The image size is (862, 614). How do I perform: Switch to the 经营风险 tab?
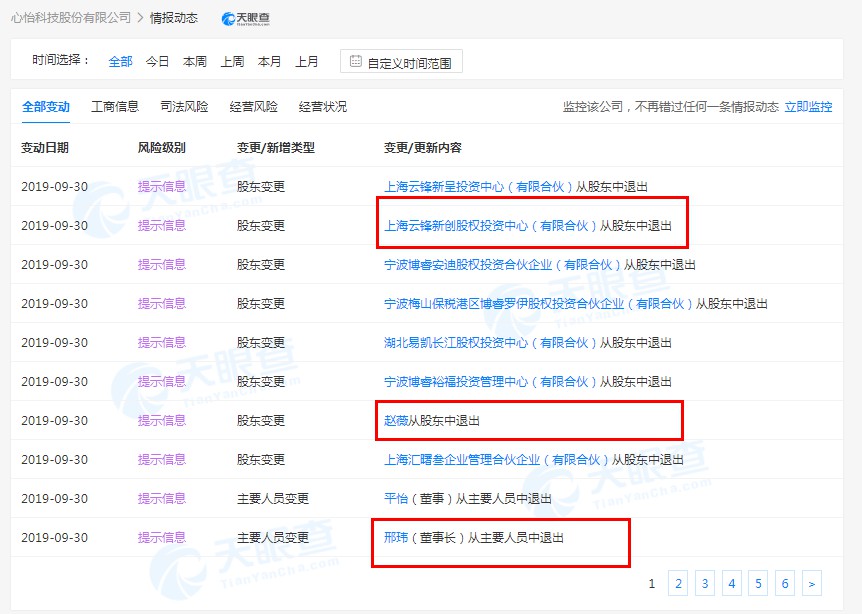253,107
